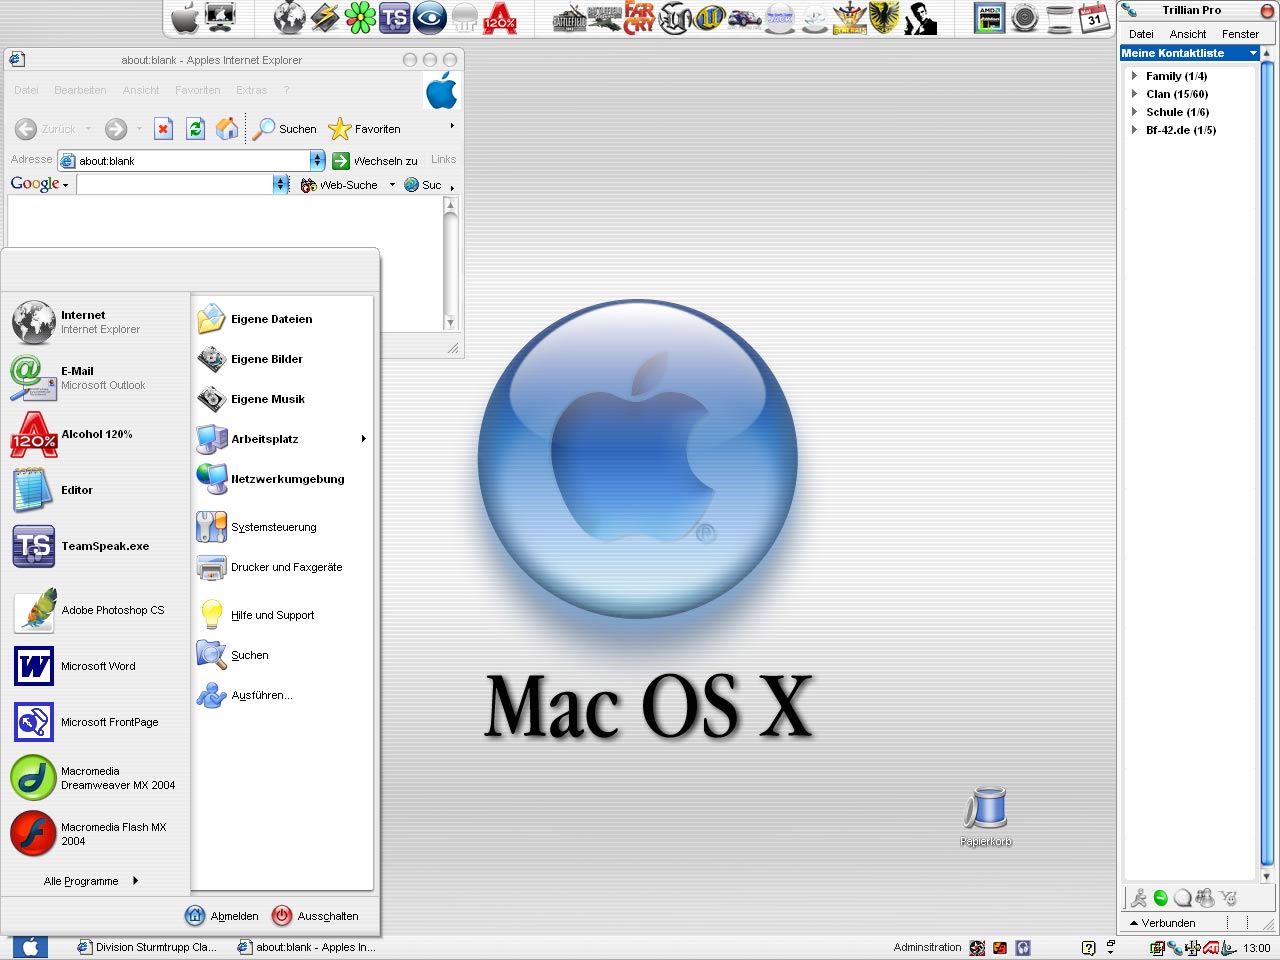Open Hilfe und Support in start menu

pyautogui.click(x=282, y=615)
